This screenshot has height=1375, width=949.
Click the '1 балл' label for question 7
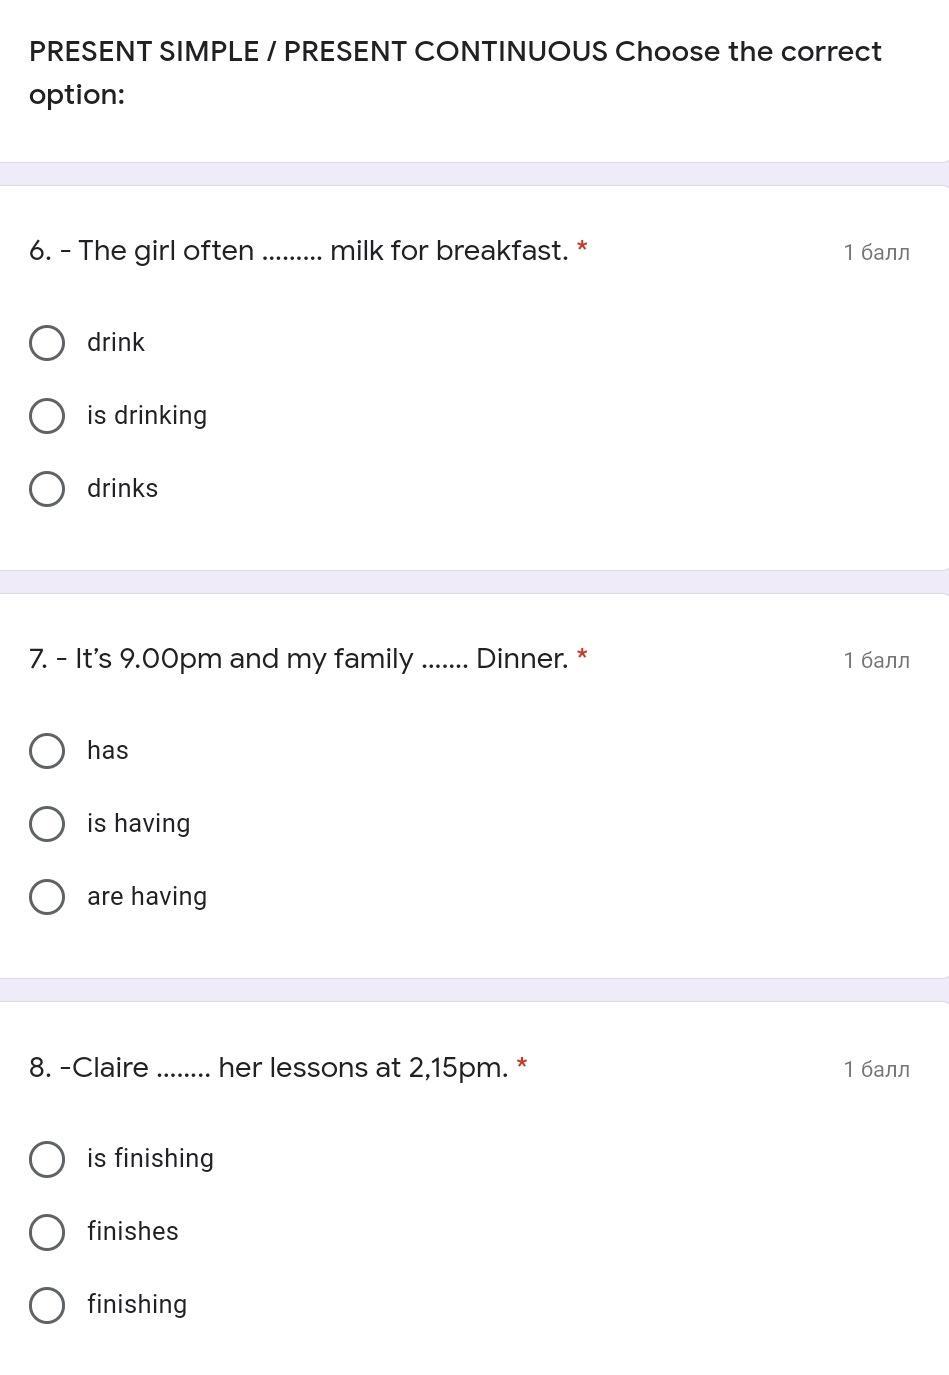coord(876,660)
